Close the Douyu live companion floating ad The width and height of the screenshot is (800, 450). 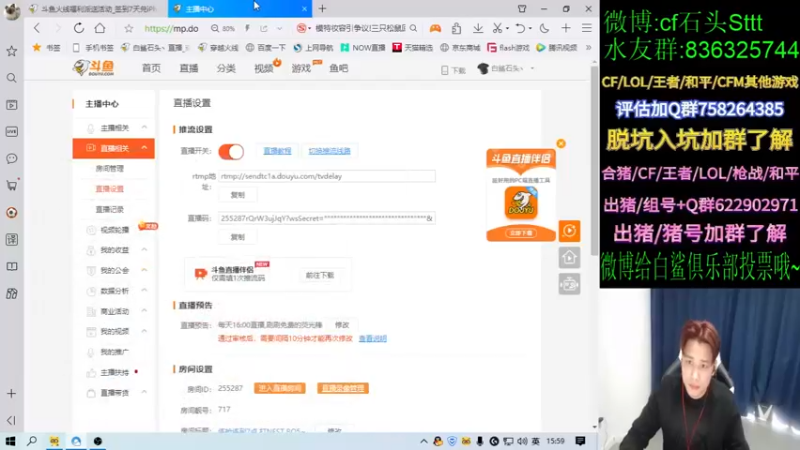pyautogui.click(x=561, y=144)
